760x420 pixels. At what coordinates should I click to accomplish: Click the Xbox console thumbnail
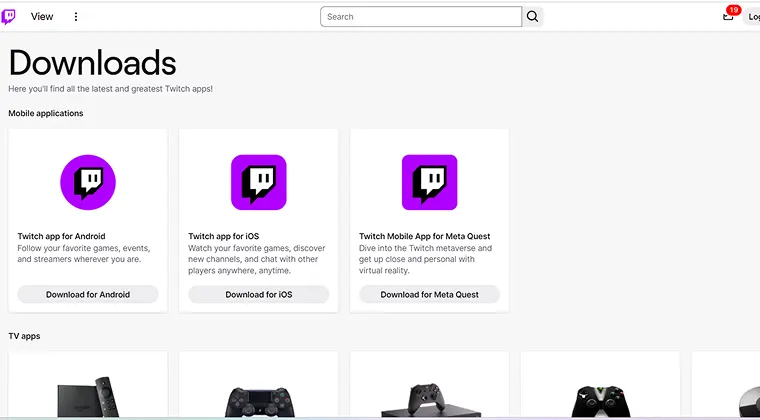pyautogui.click(x=429, y=400)
